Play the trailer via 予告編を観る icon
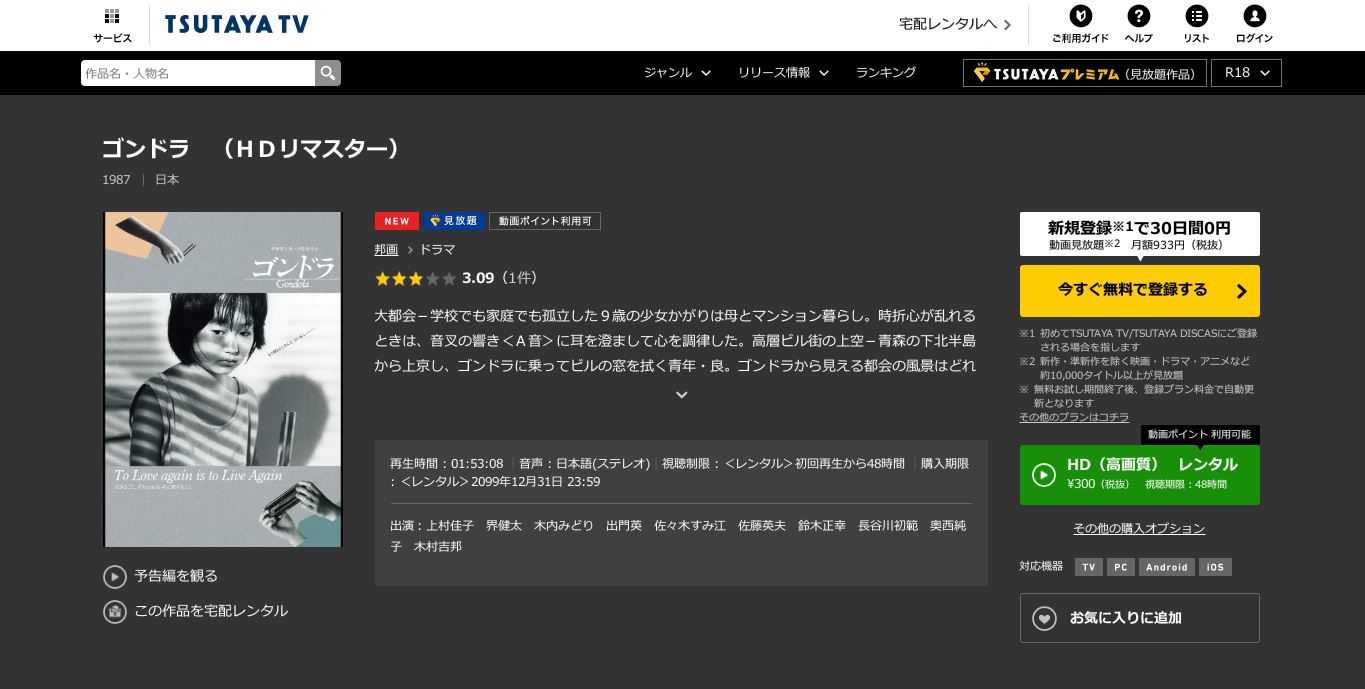The width and height of the screenshot is (1365, 689). [115, 577]
